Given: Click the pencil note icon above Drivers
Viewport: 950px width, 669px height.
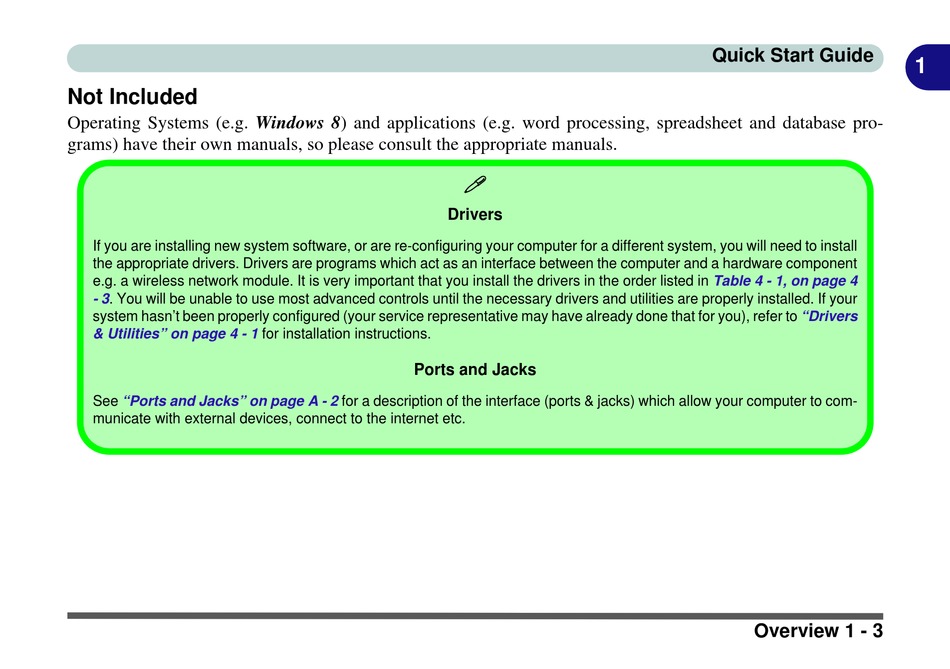Looking at the screenshot, I should click(x=475, y=184).
